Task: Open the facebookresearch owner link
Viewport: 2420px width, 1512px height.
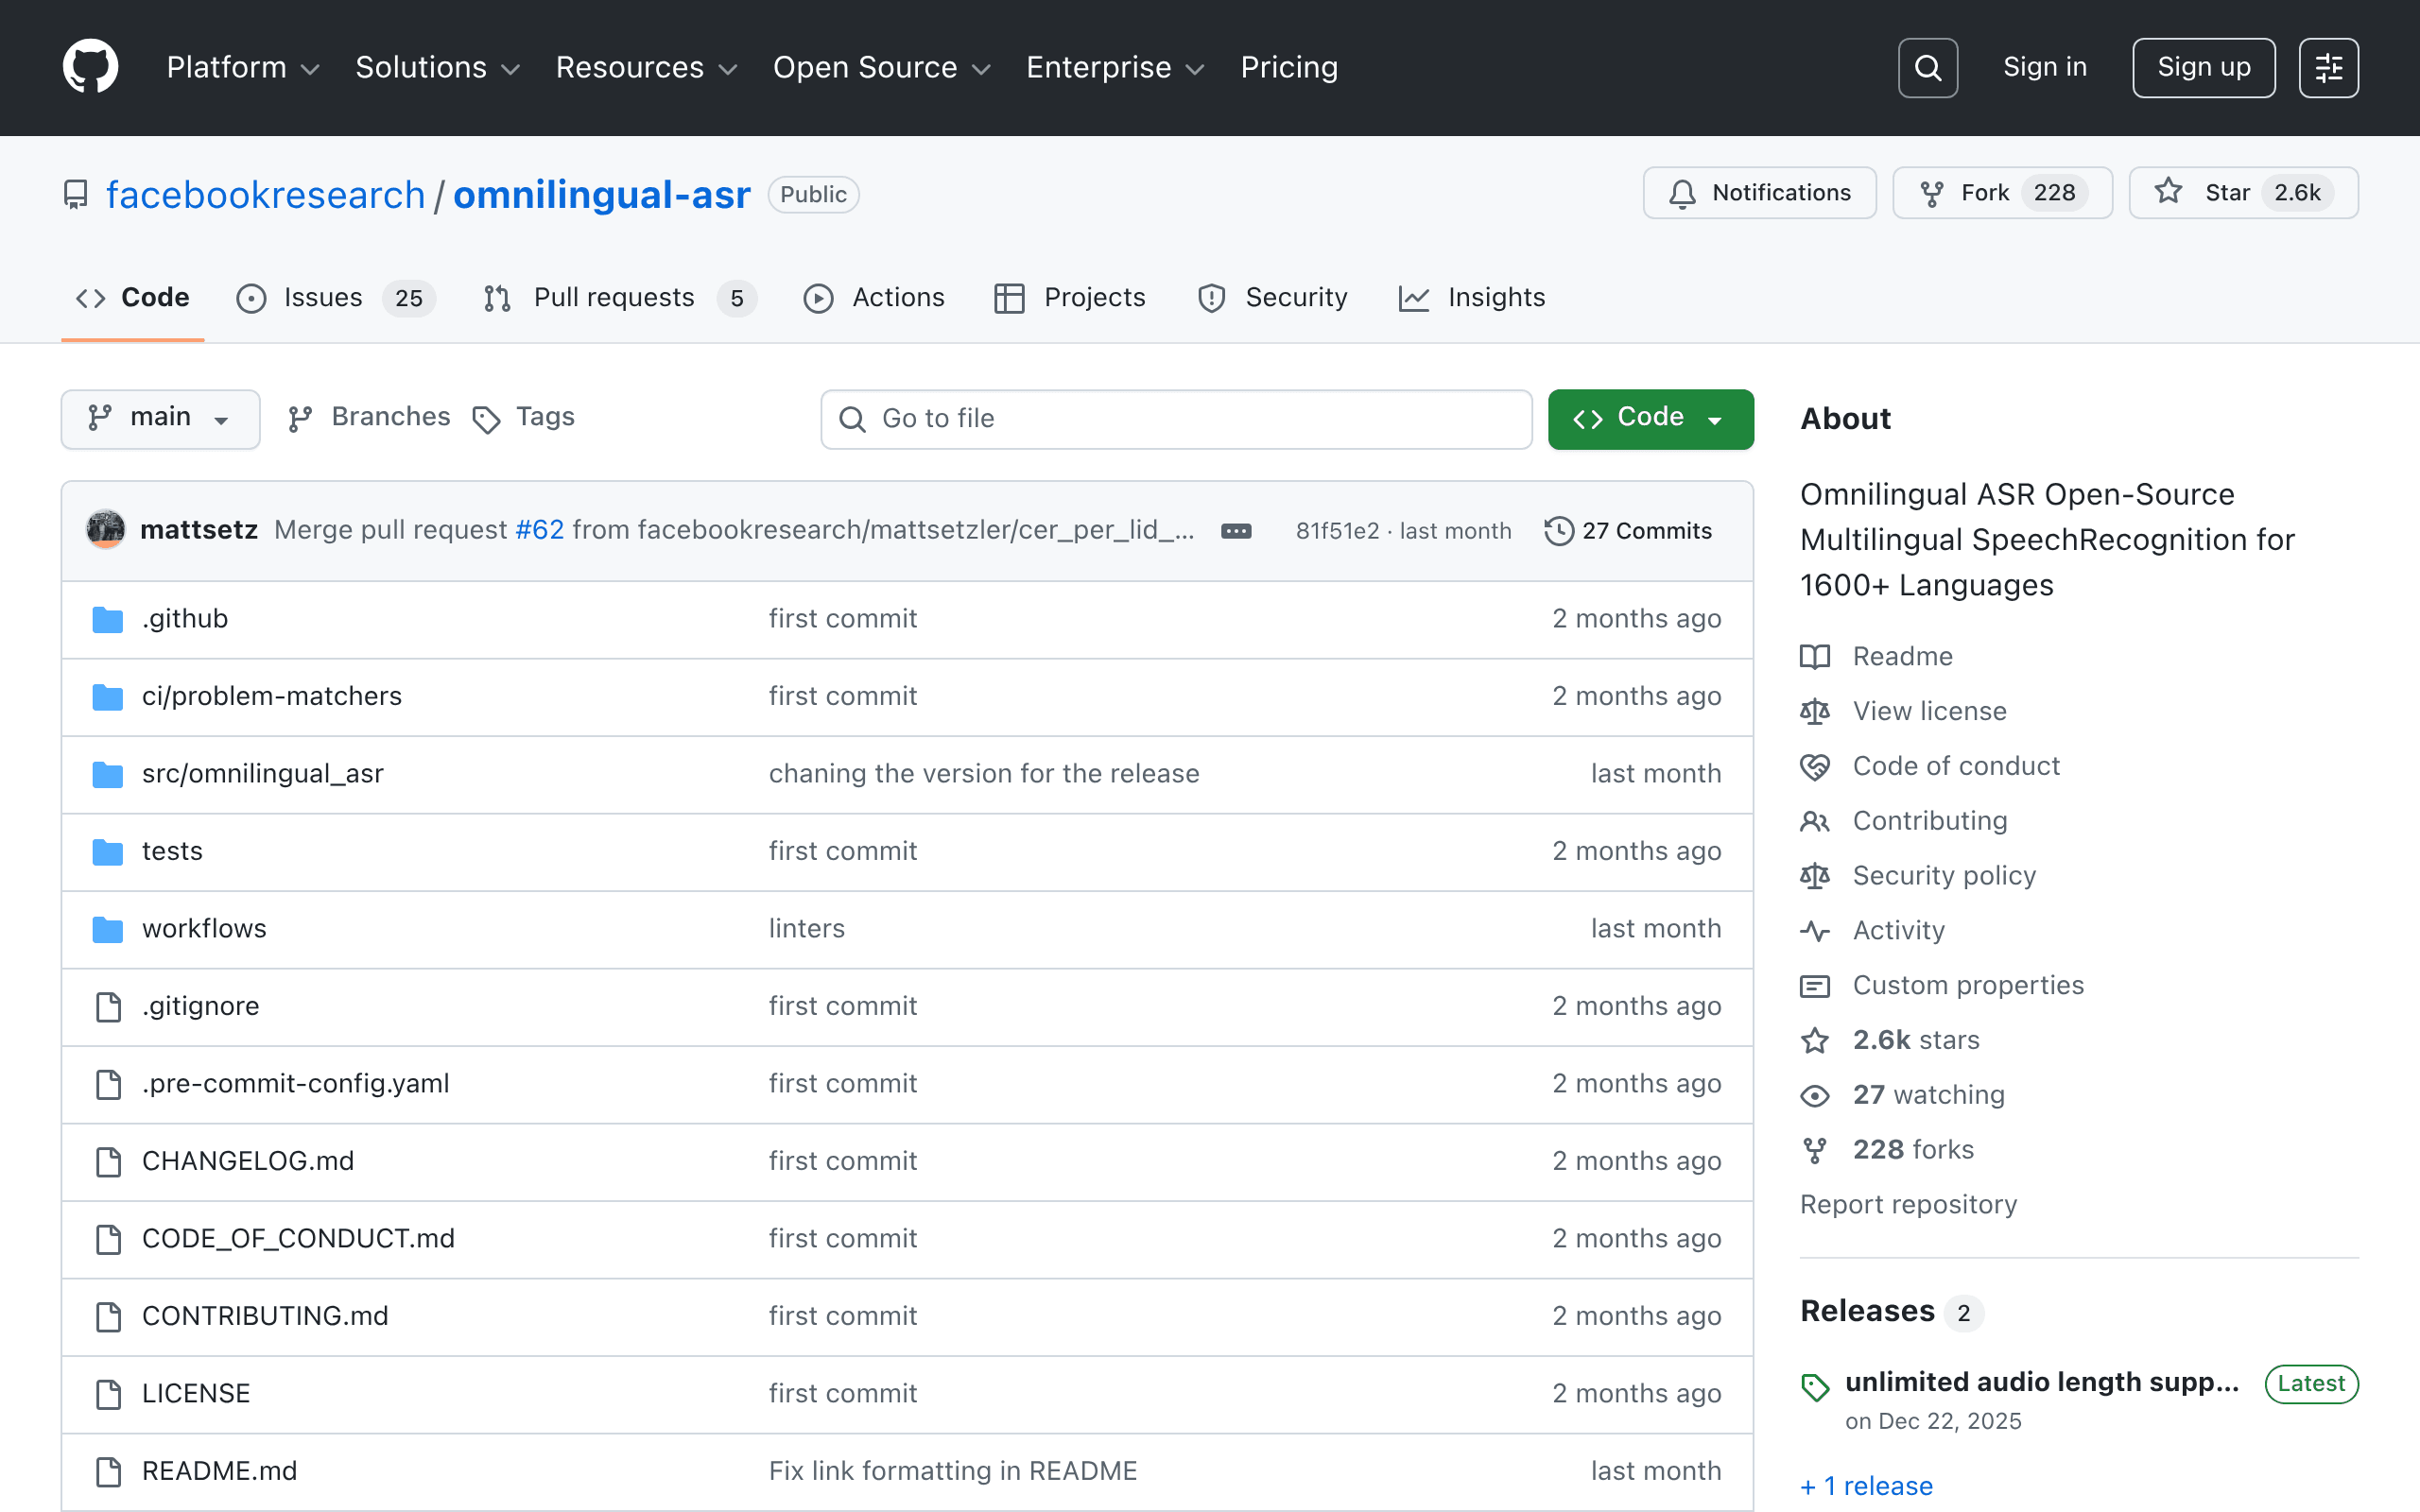Action: coord(266,195)
